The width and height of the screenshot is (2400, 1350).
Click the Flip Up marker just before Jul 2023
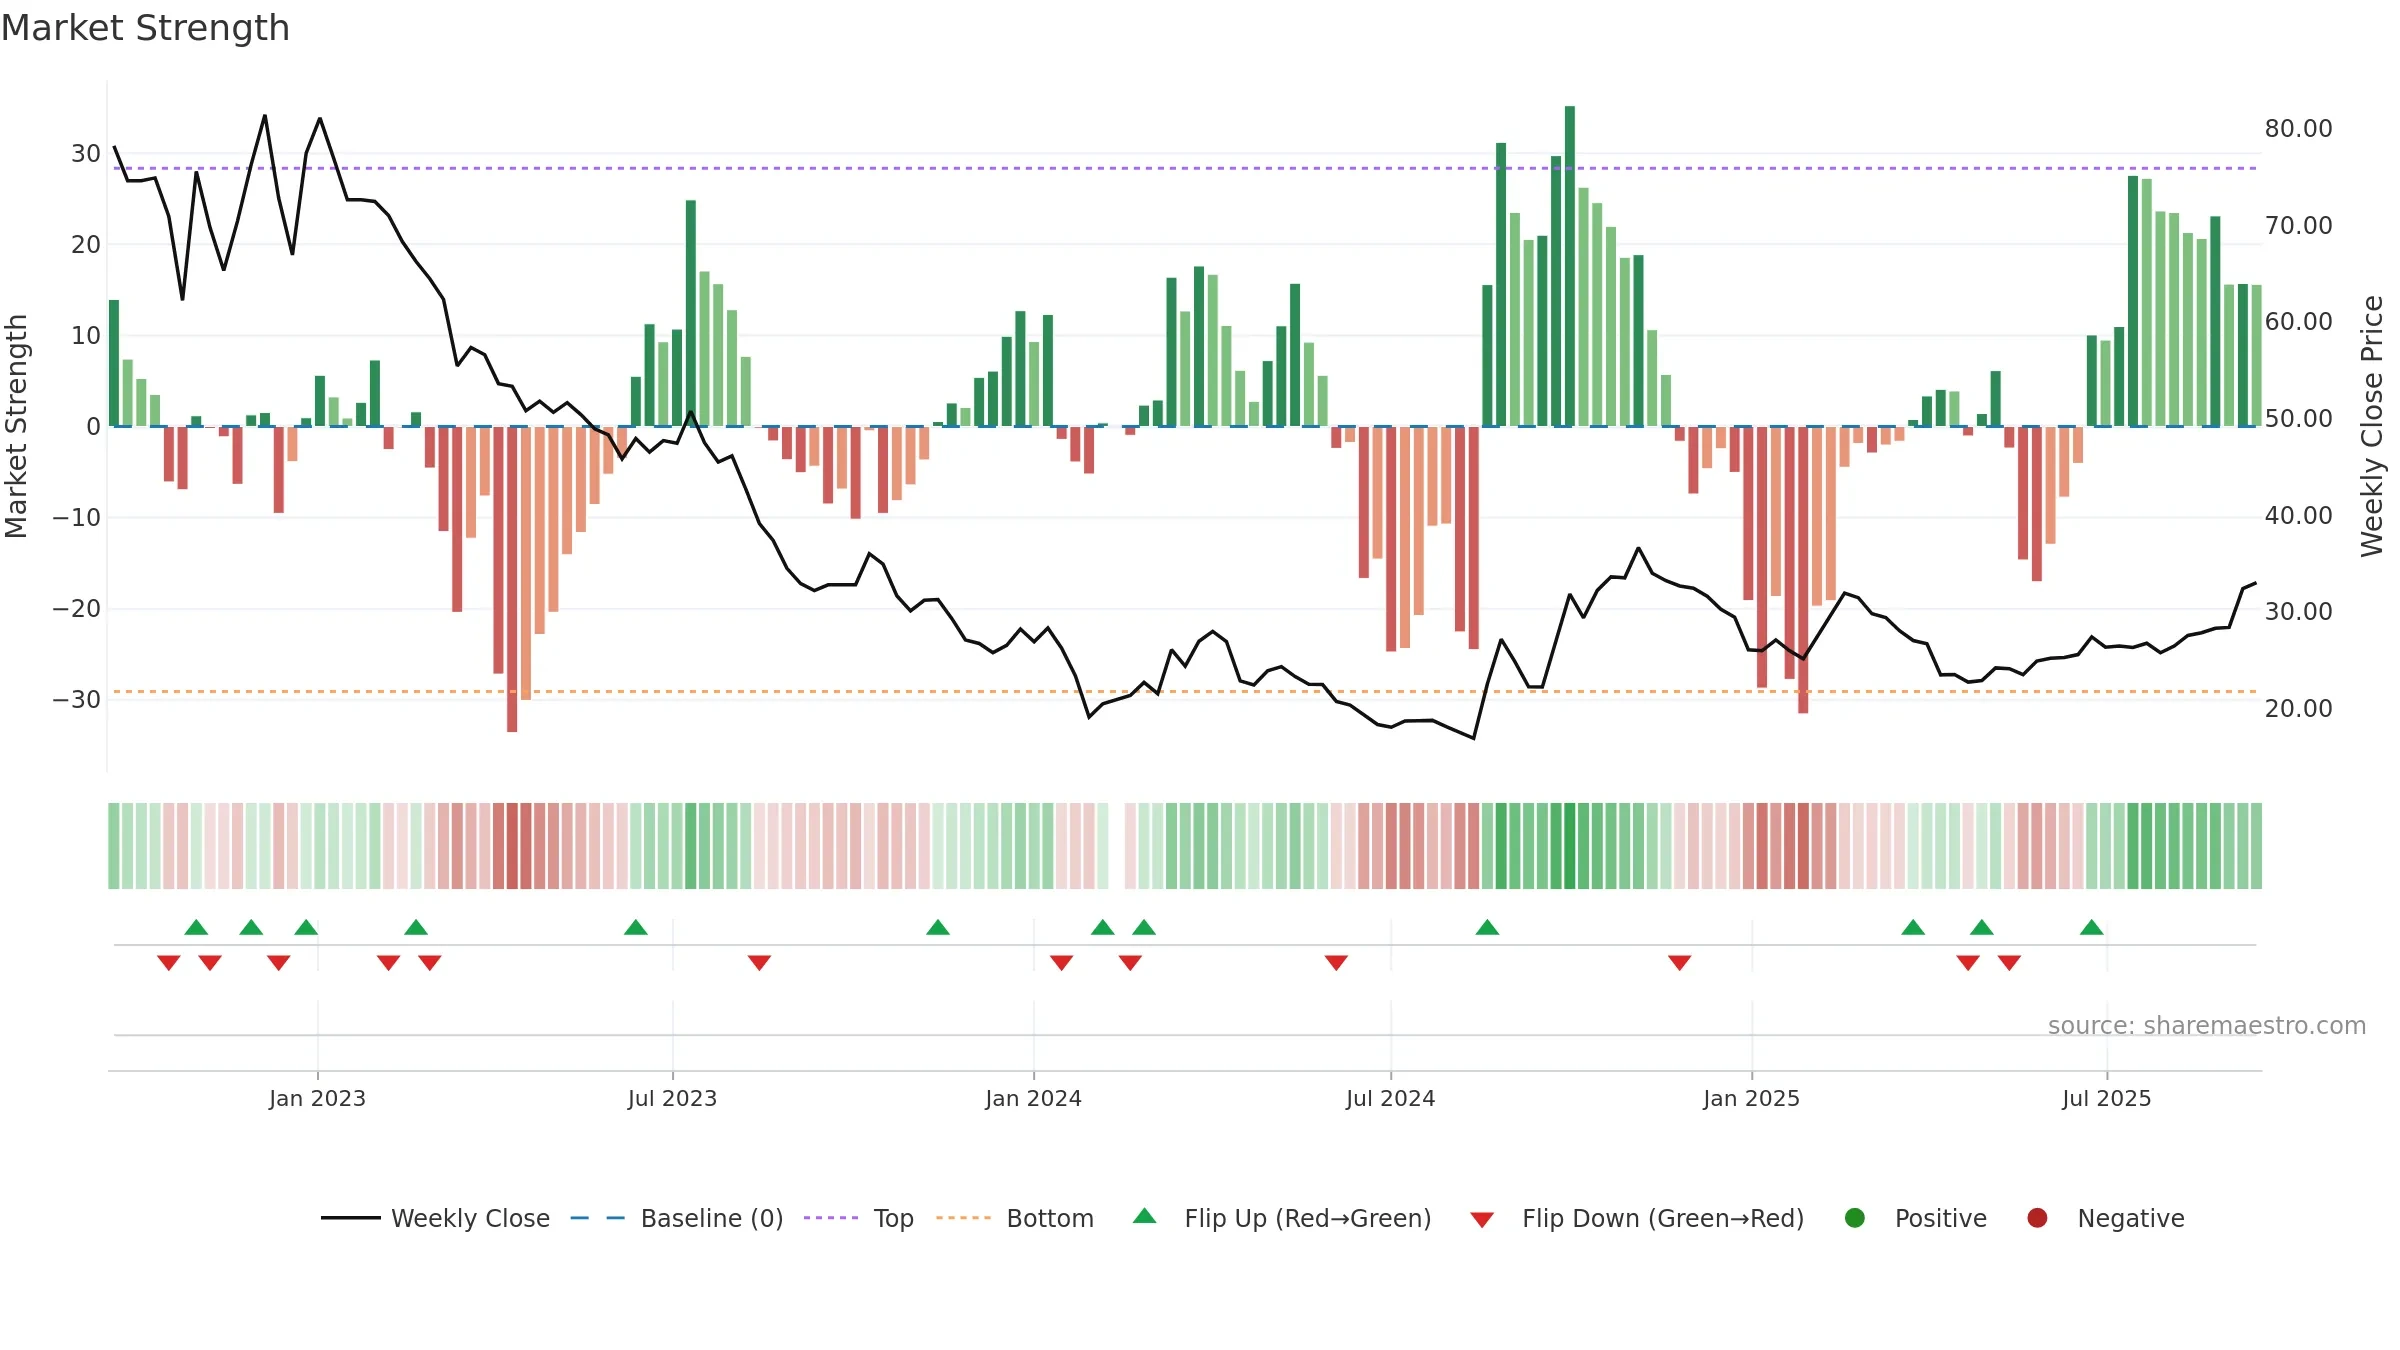[x=636, y=927]
